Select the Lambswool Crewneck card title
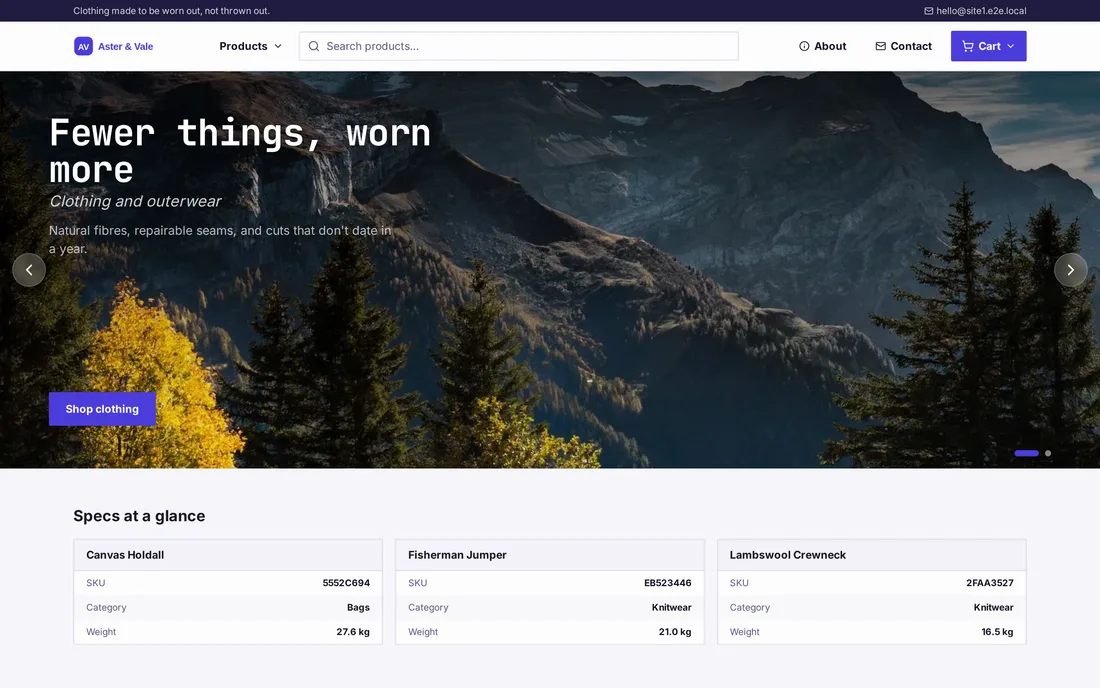 [787, 555]
